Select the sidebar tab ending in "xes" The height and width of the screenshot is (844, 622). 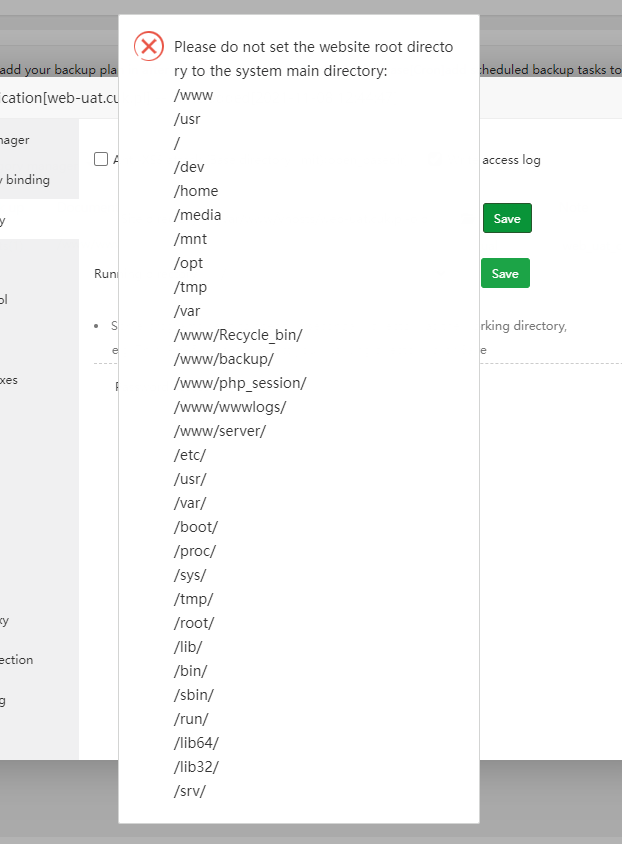(x=9, y=380)
